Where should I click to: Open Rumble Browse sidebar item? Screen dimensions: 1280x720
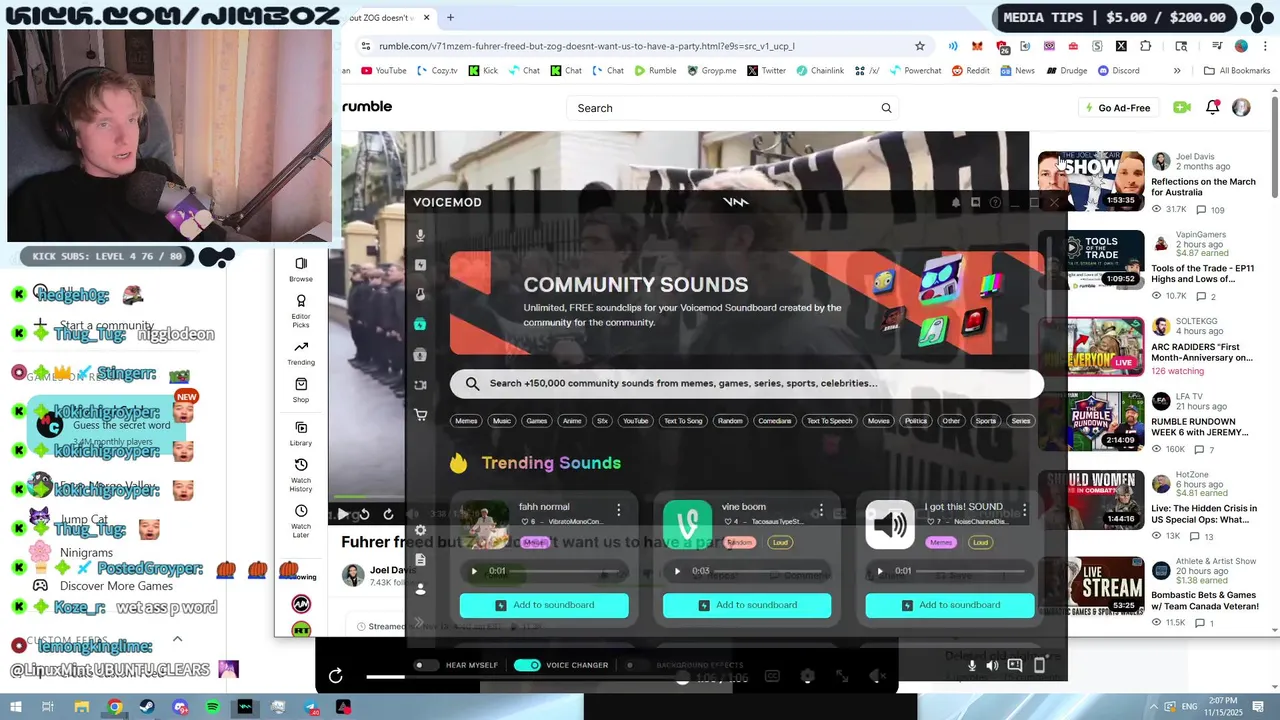(x=301, y=269)
